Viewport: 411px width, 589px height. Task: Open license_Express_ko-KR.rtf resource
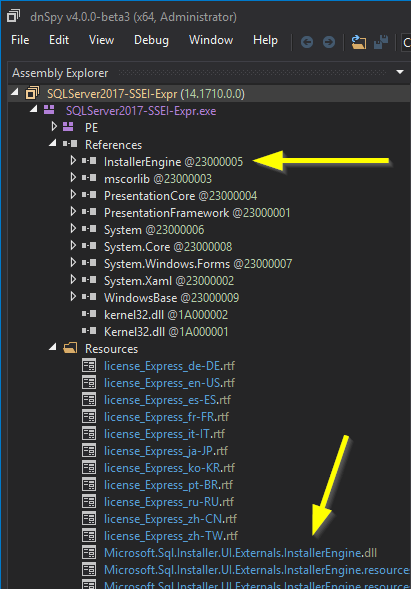coord(169,468)
